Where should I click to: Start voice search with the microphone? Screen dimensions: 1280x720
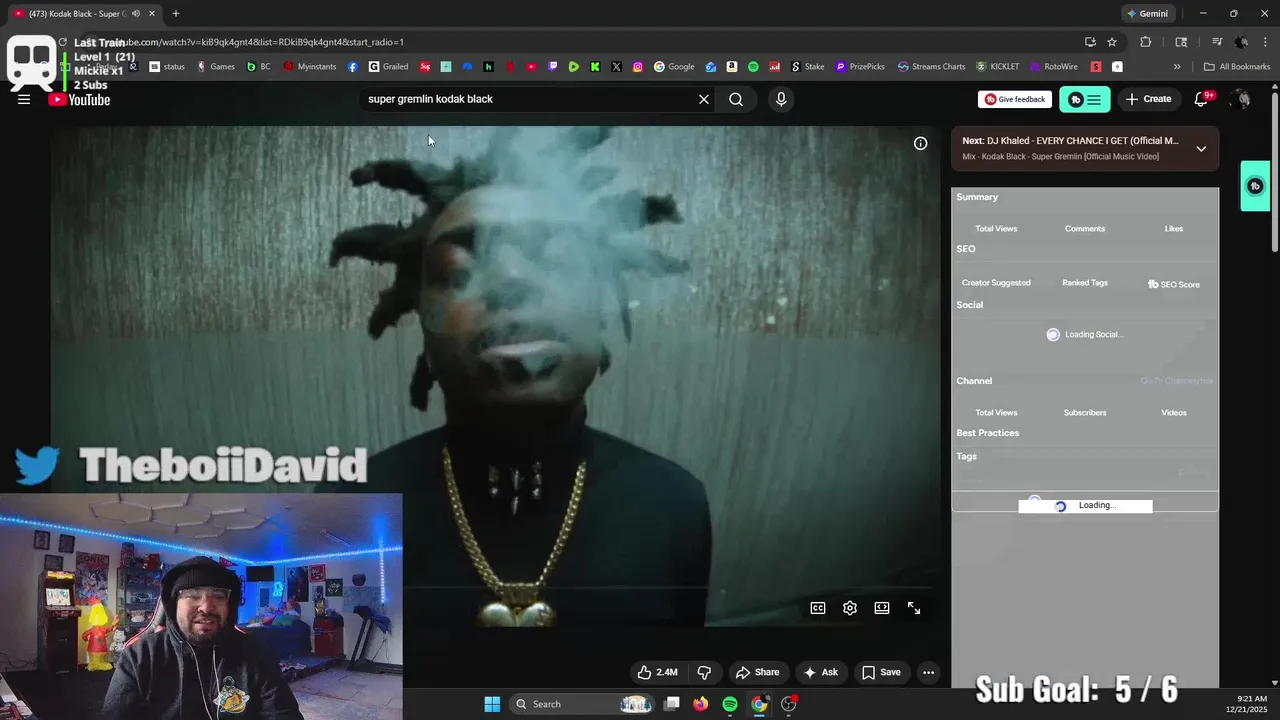(x=781, y=99)
